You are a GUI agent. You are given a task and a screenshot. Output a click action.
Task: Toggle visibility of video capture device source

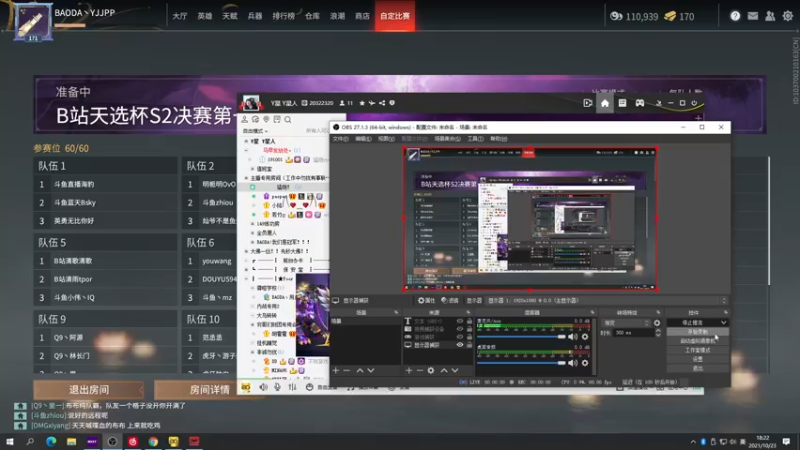(460, 329)
